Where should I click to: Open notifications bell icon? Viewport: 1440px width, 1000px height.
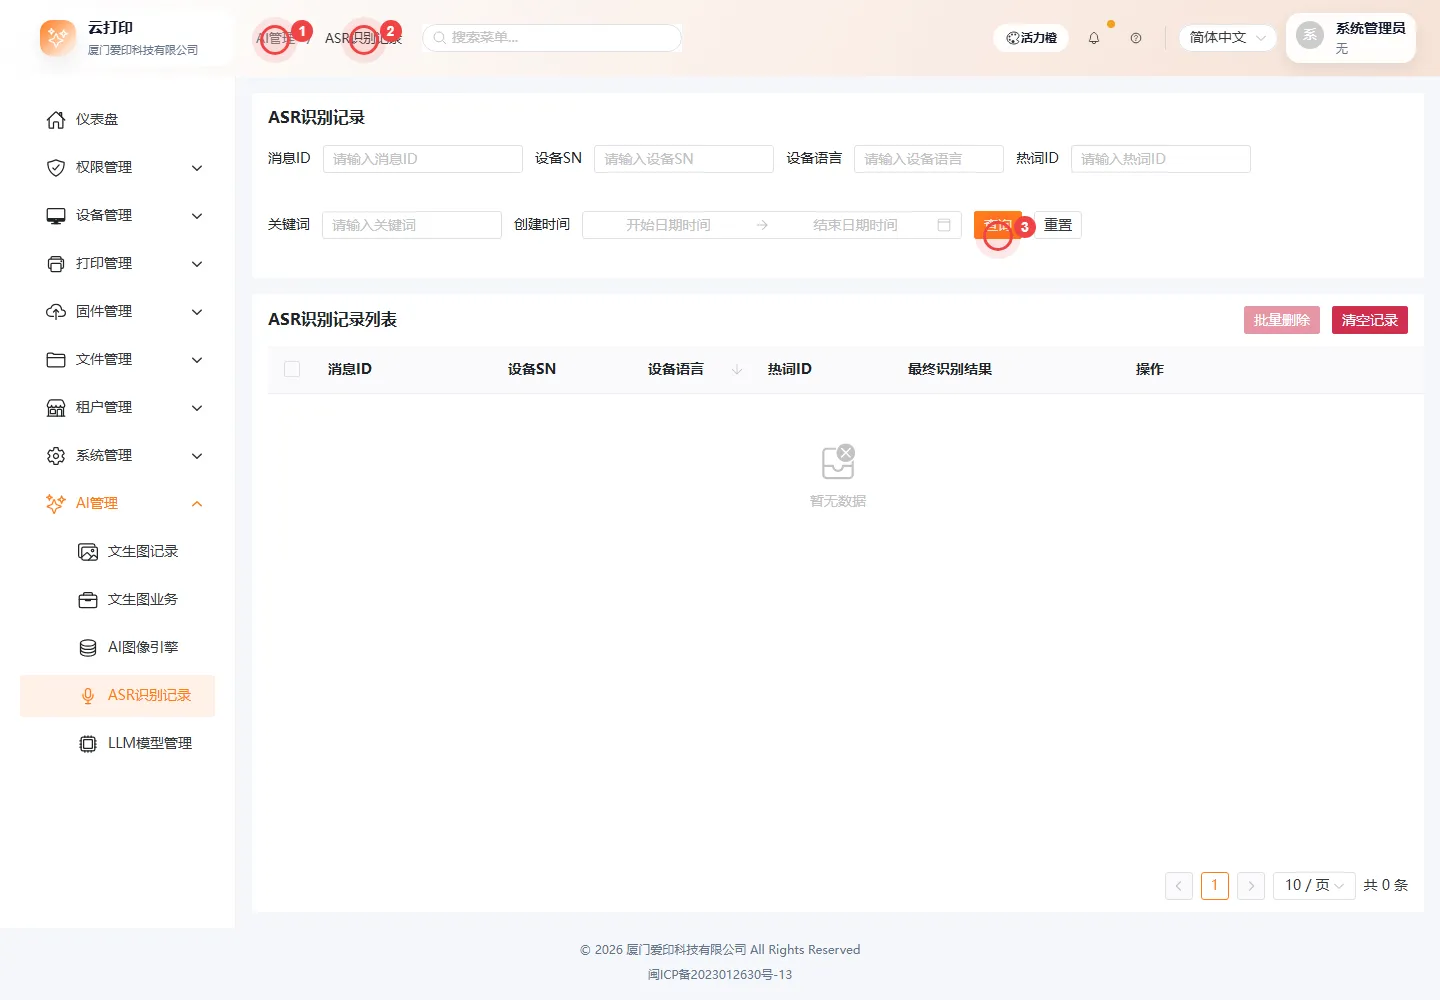[1094, 38]
